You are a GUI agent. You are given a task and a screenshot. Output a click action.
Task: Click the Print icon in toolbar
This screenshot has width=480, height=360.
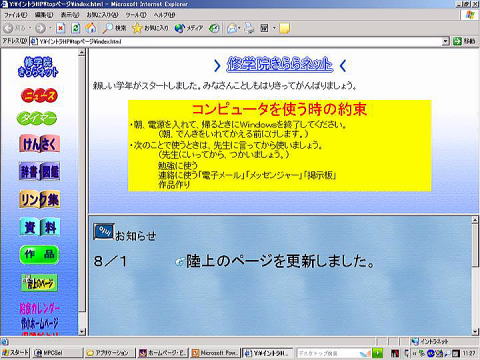coord(249,28)
